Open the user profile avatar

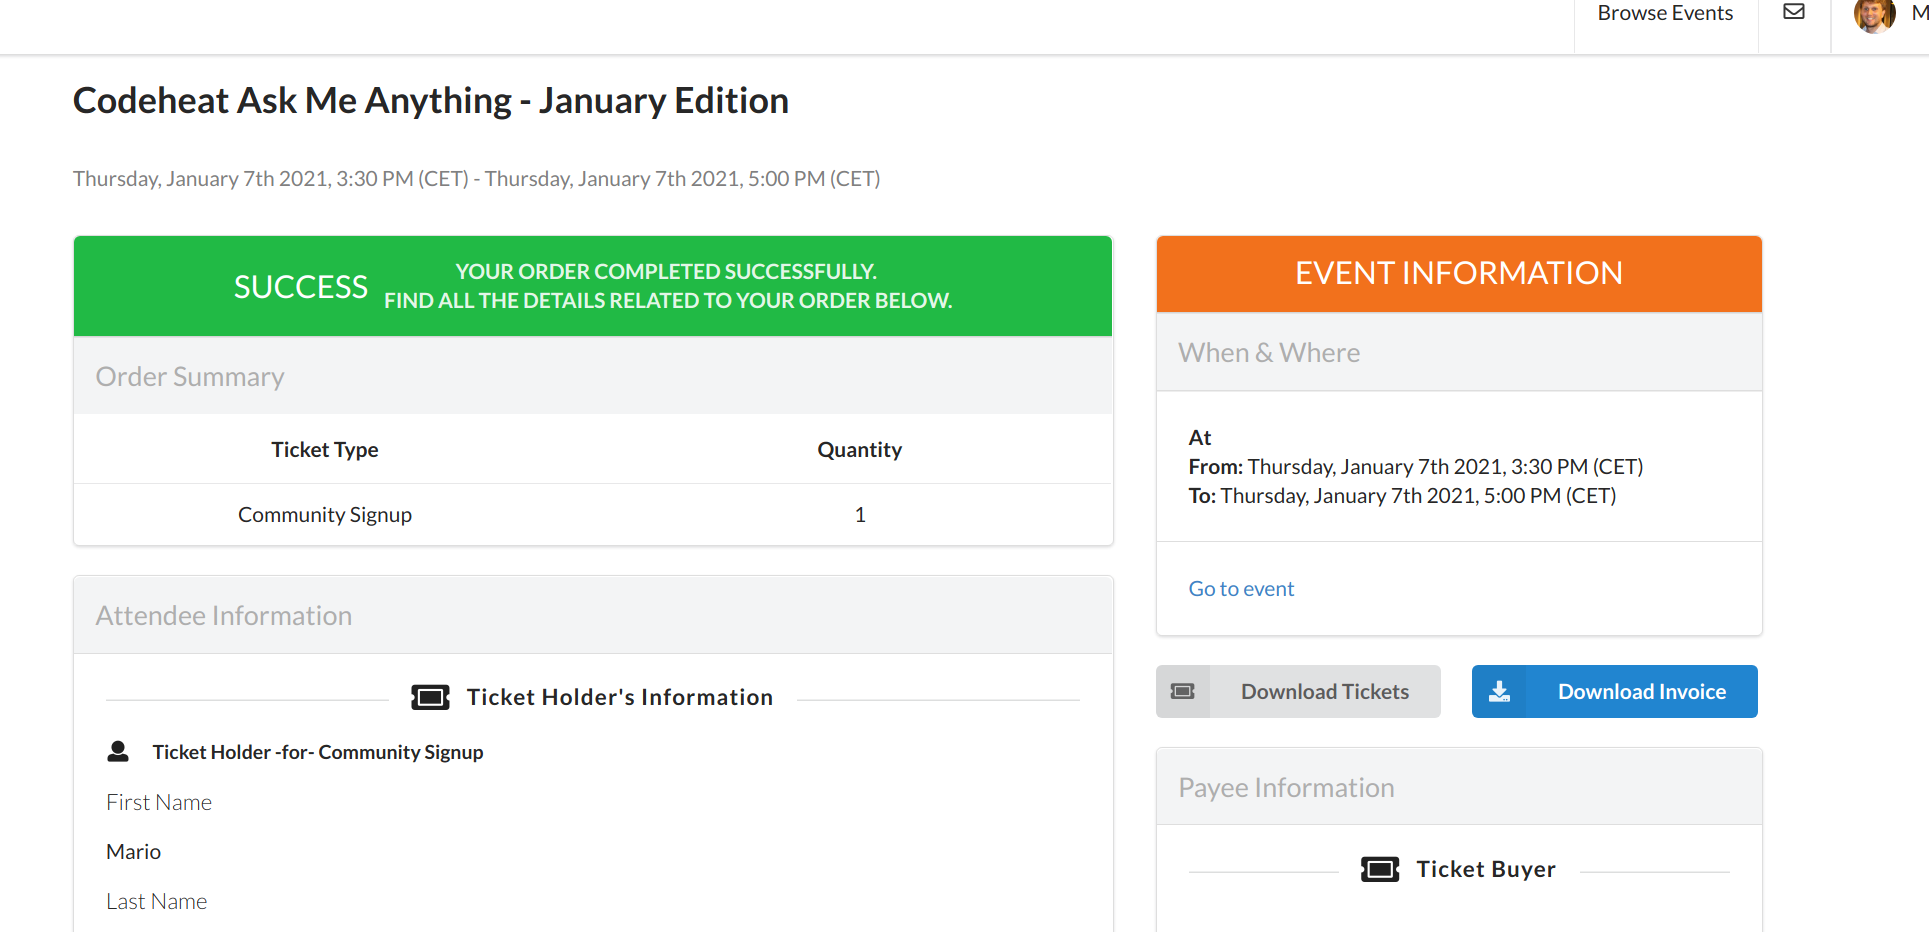(x=1874, y=14)
